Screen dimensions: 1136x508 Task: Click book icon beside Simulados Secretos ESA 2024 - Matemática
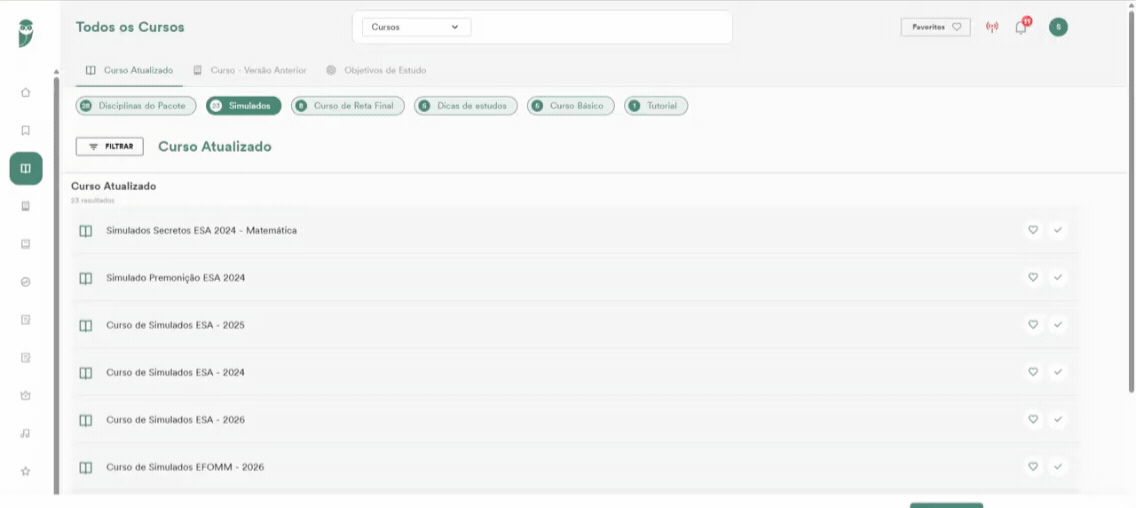click(x=85, y=231)
